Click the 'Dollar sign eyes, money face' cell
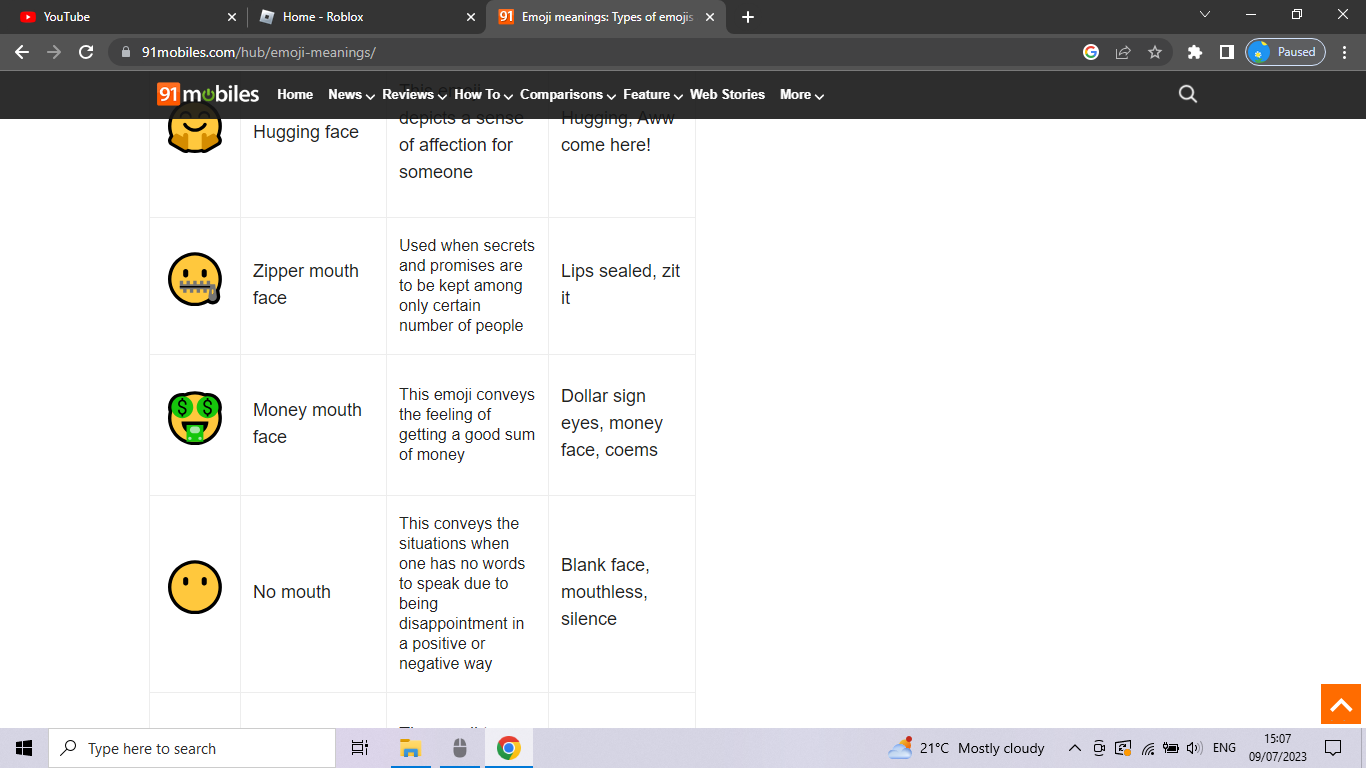This screenshot has height=768, width=1366. 621,424
